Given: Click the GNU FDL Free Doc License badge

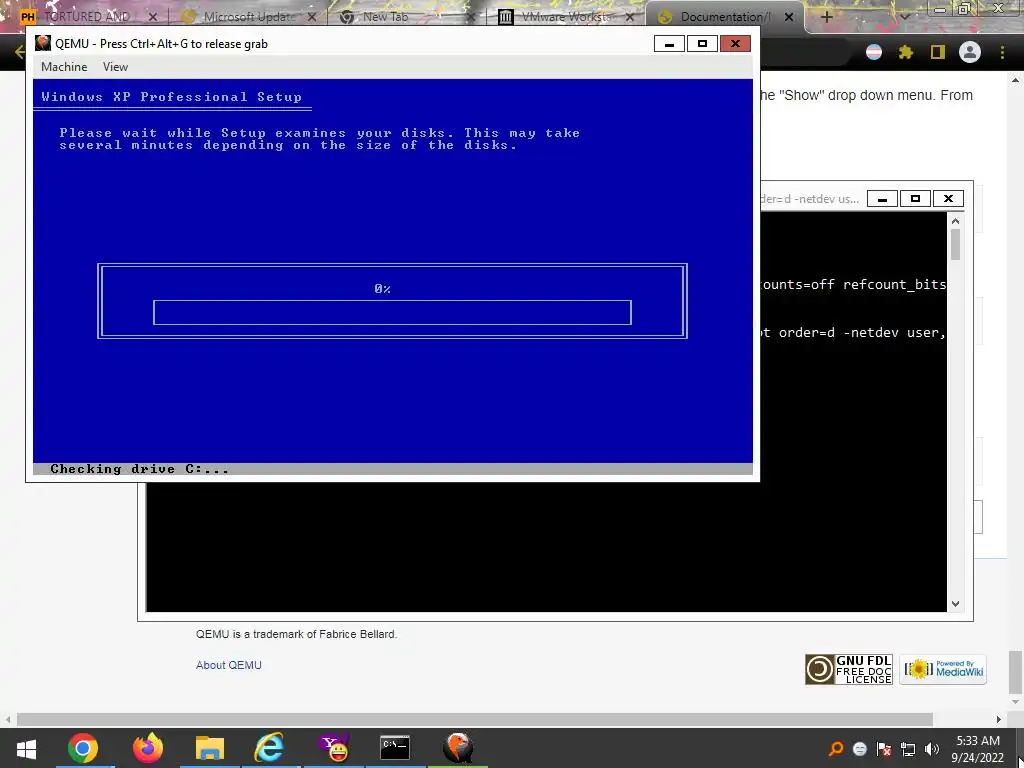Looking at the screenshot, I should point(848,669).
